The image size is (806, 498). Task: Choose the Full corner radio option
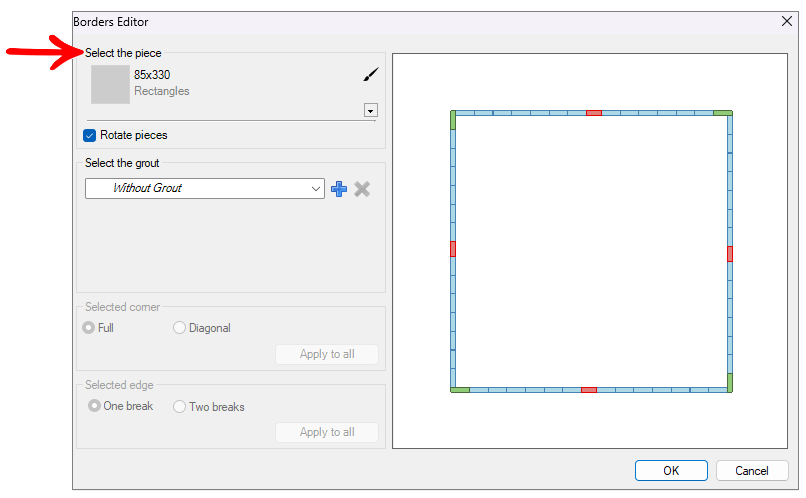(x=89, y=328)
